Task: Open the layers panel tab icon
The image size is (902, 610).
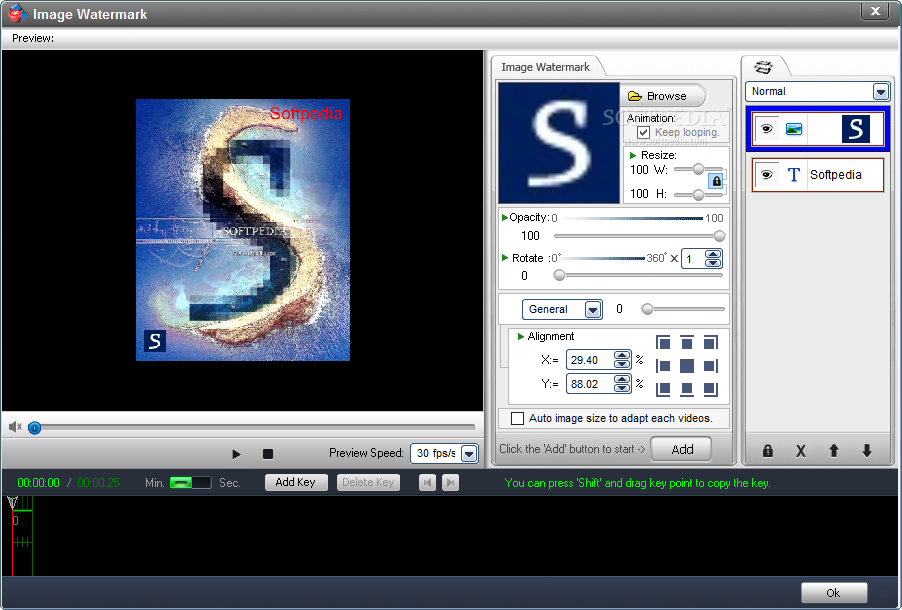Action: tap(763, 67)
